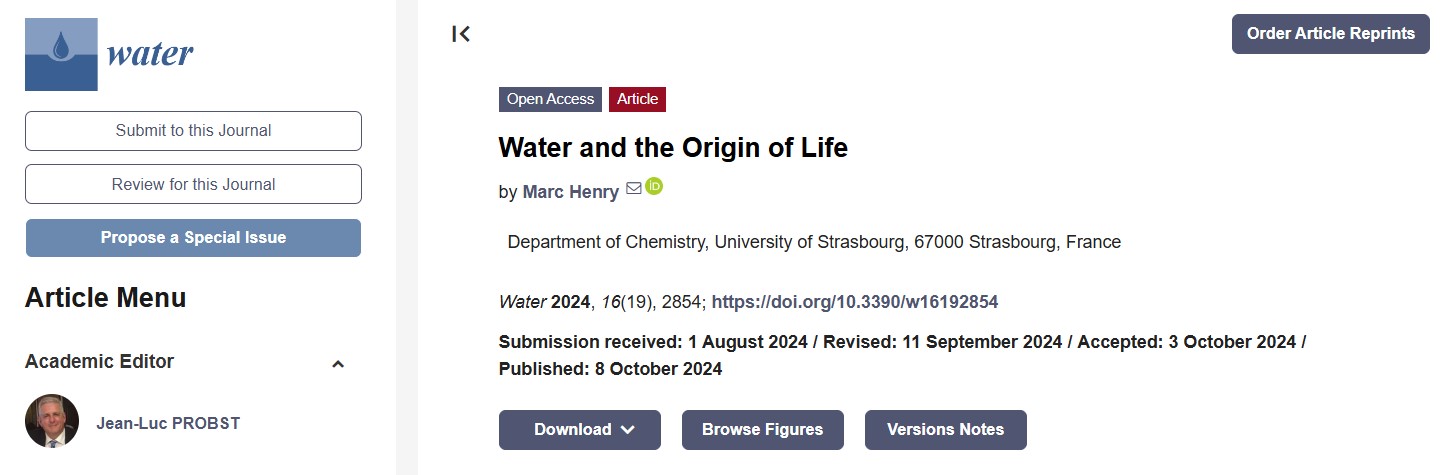
Task: Click the Article Menu heading
Action: click(x=105, y=298)
